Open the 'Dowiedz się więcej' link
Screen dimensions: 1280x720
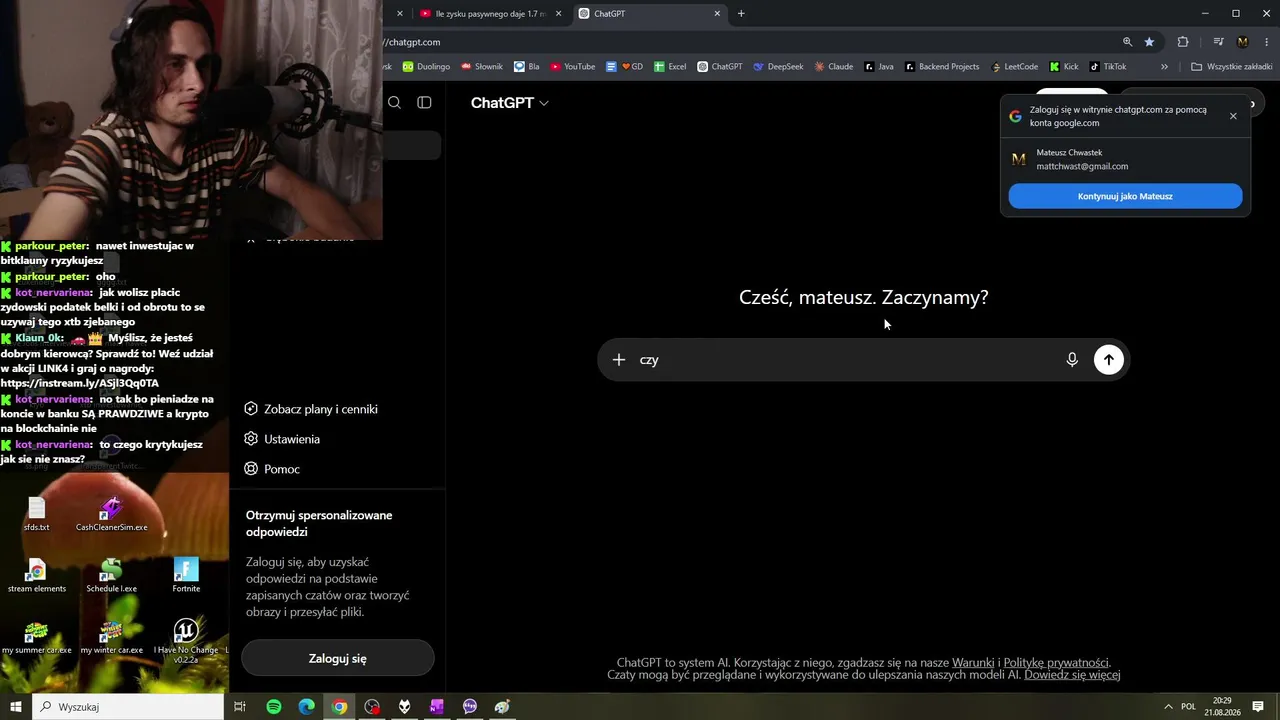[x=1072, y=675]
